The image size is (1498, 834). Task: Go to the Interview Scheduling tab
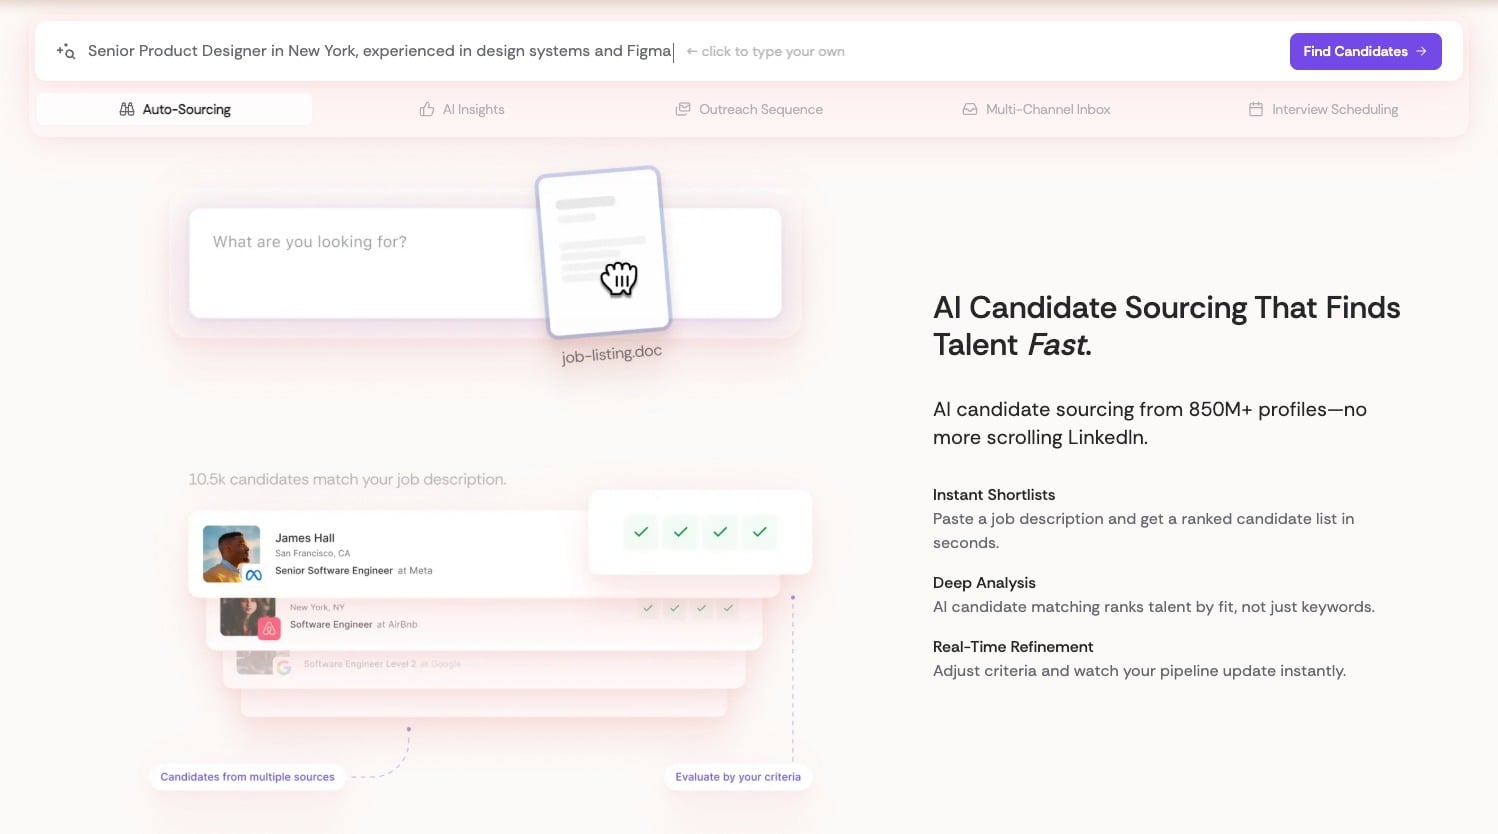1323,109
